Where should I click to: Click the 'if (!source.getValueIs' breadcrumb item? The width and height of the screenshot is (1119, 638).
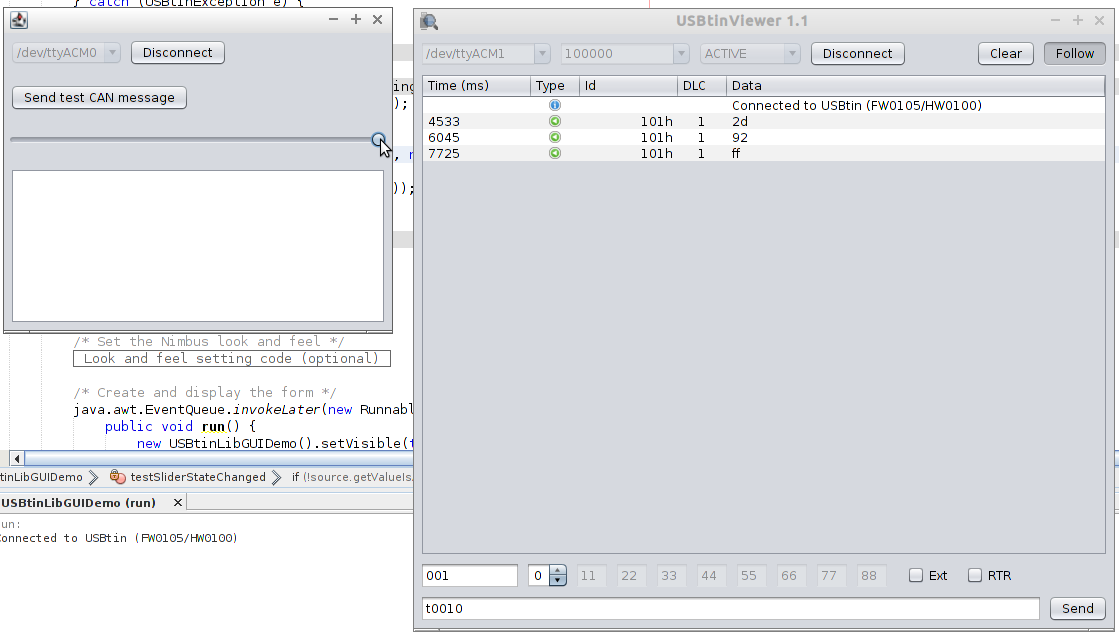tap(352, 477)
